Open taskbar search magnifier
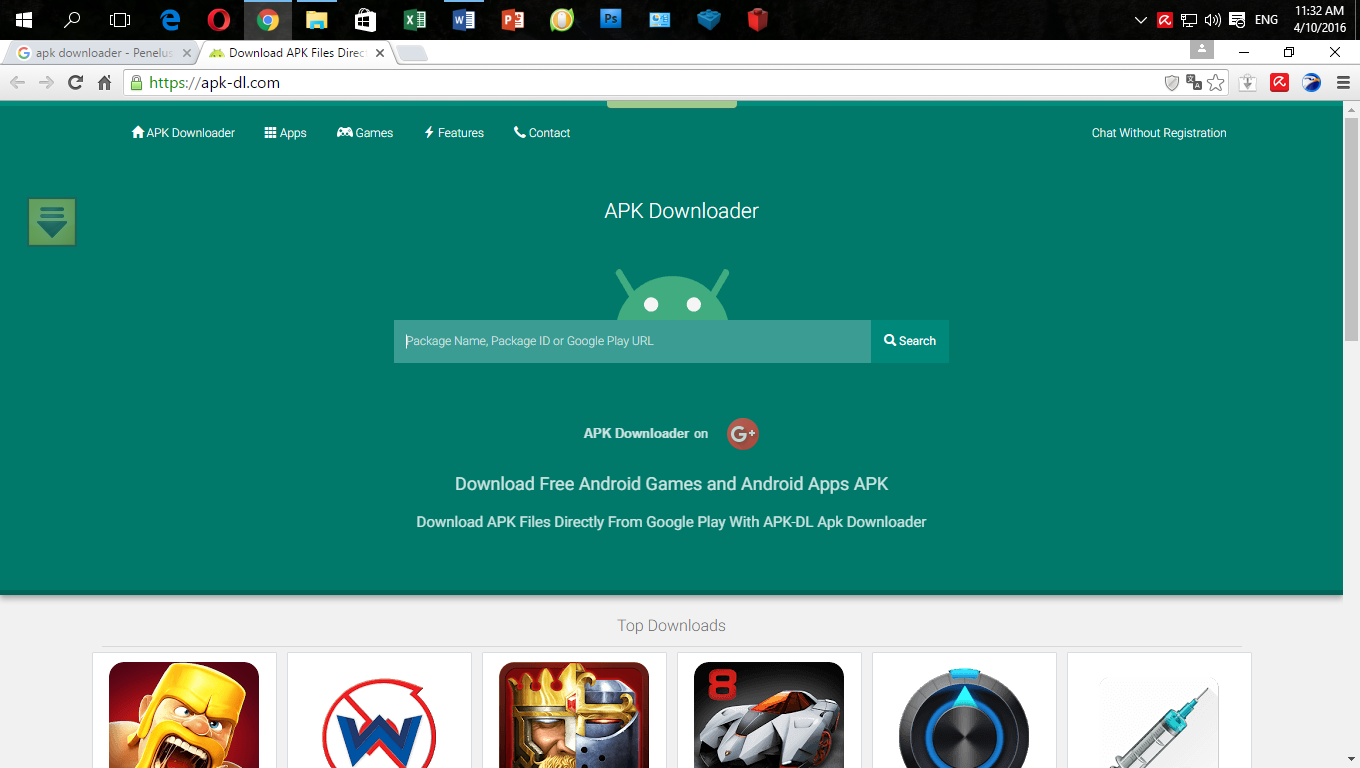The width and height of the screenshot is (1360, 768). pos(72,20)
